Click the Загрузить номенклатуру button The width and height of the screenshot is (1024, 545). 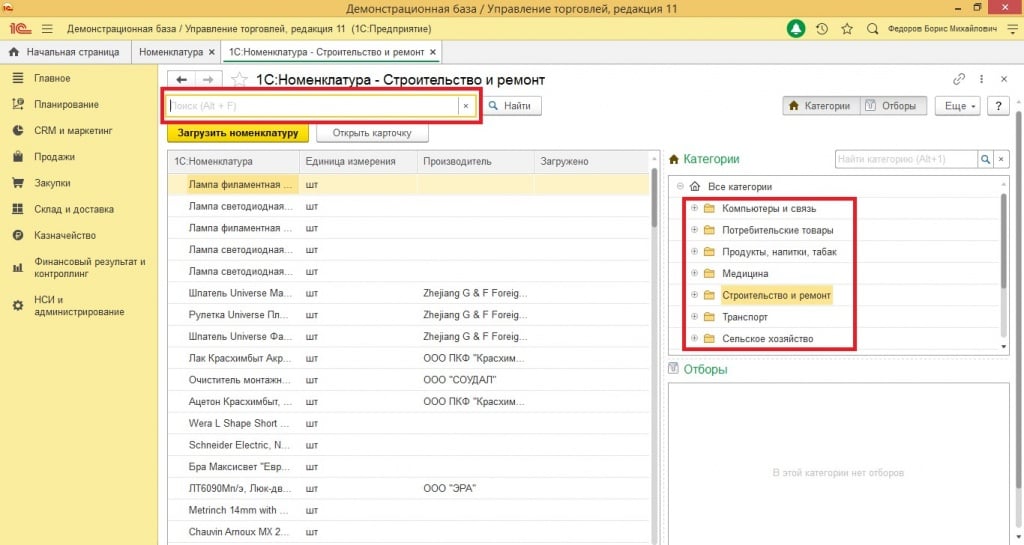coord(238,133)
